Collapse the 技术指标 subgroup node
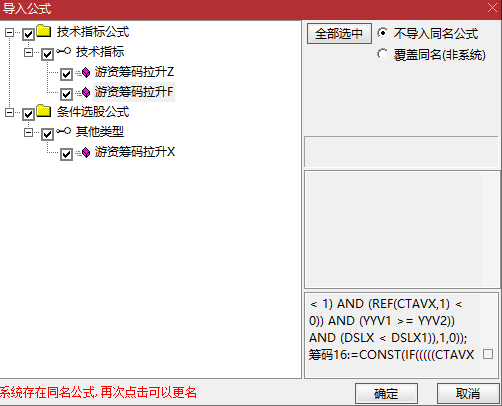 click(x=28, y=52)
